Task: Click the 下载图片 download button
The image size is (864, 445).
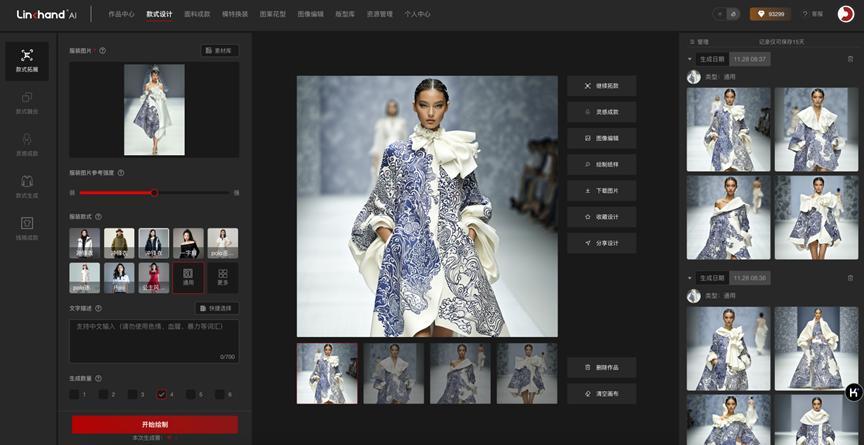Action: click(601, 190)
